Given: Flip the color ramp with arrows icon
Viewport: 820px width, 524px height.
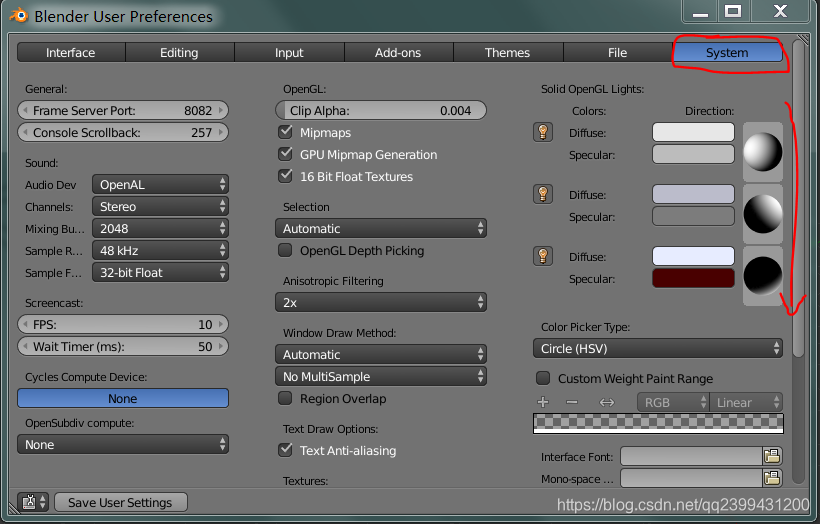Looking at the screenshot, I should coord(607,402).
